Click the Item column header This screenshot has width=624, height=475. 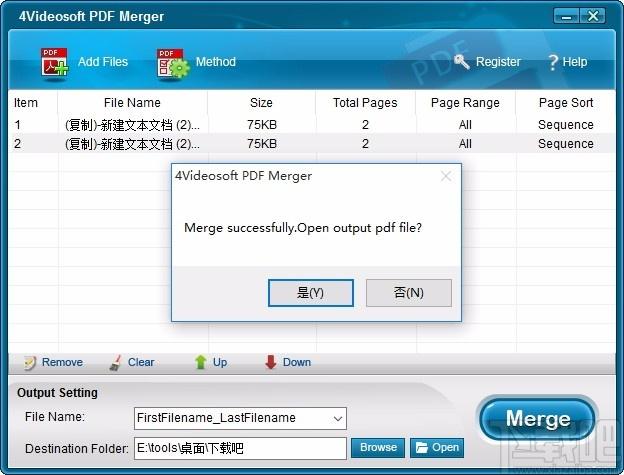pos(26,103)
